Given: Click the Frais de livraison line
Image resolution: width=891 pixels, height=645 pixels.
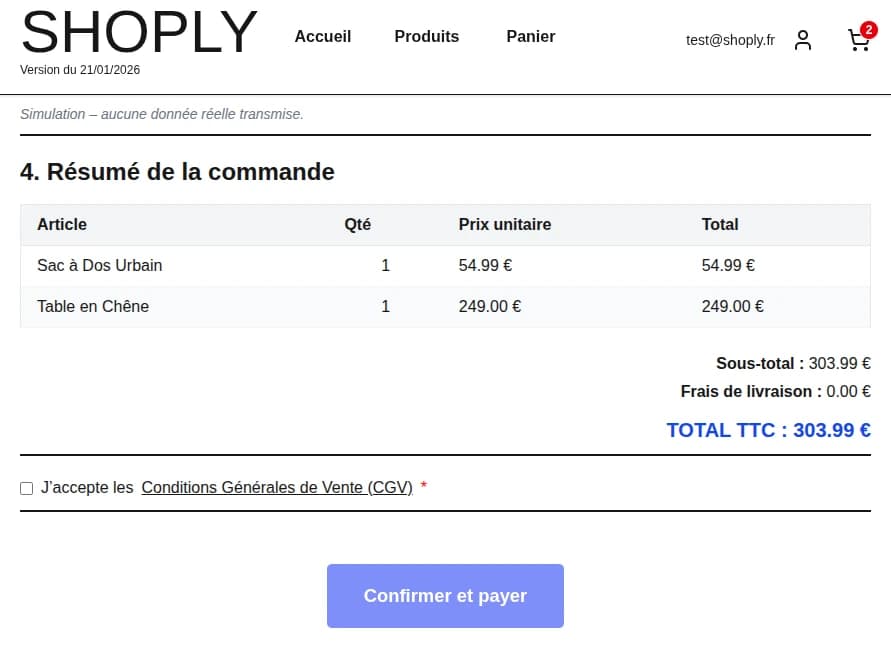Looking at the screenshot, I should click(x=775, y=392).
